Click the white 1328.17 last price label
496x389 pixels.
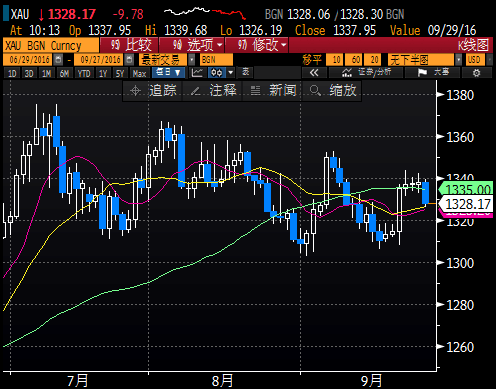[466, 204]
